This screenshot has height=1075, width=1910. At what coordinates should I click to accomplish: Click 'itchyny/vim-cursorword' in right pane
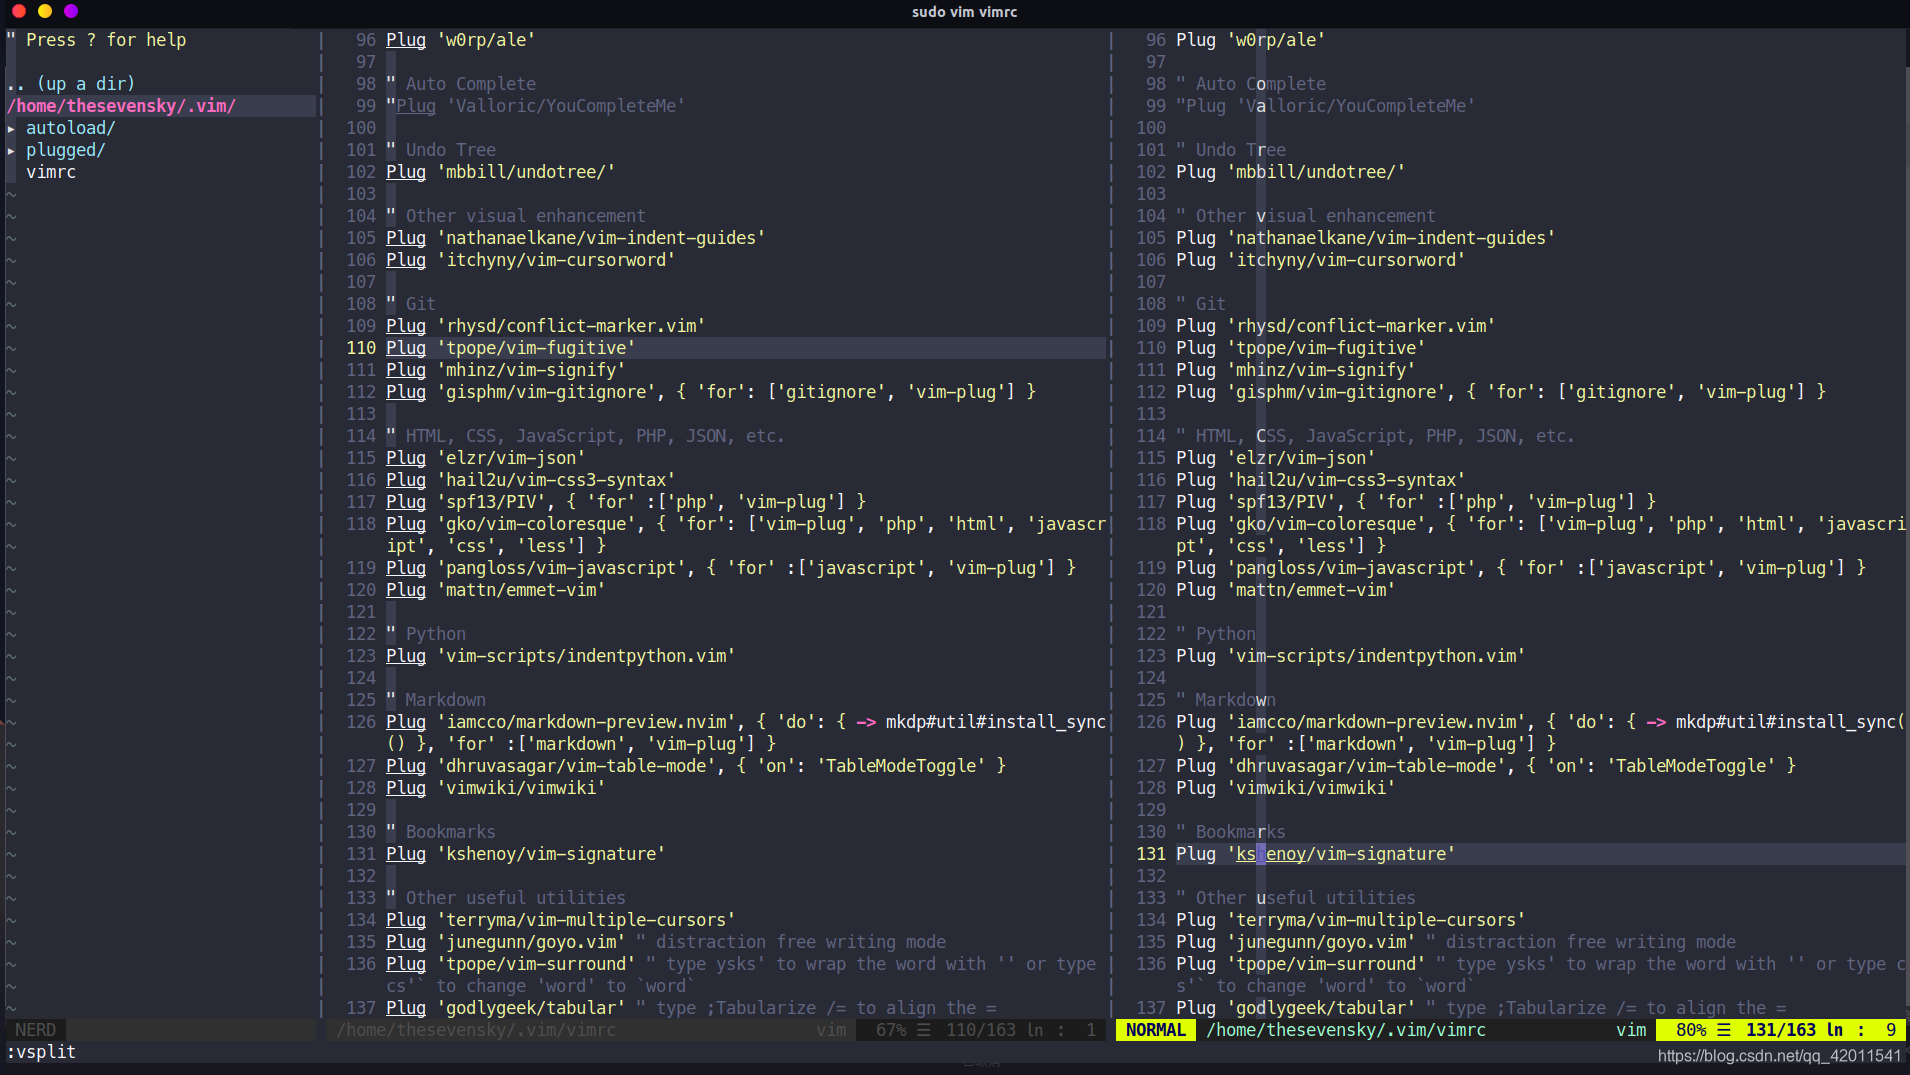tap(1346, 260)
